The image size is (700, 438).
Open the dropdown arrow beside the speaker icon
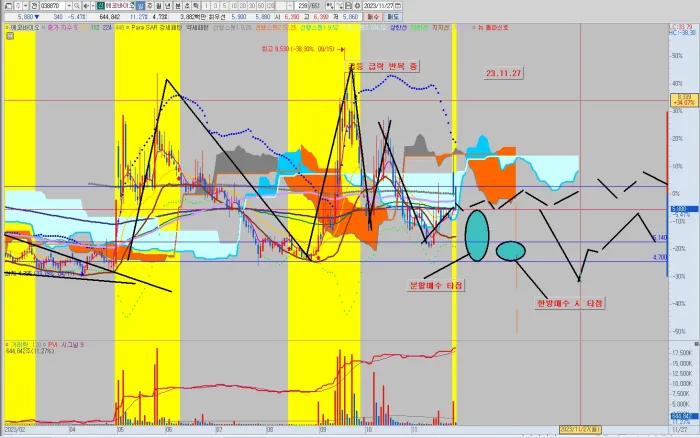92,6
